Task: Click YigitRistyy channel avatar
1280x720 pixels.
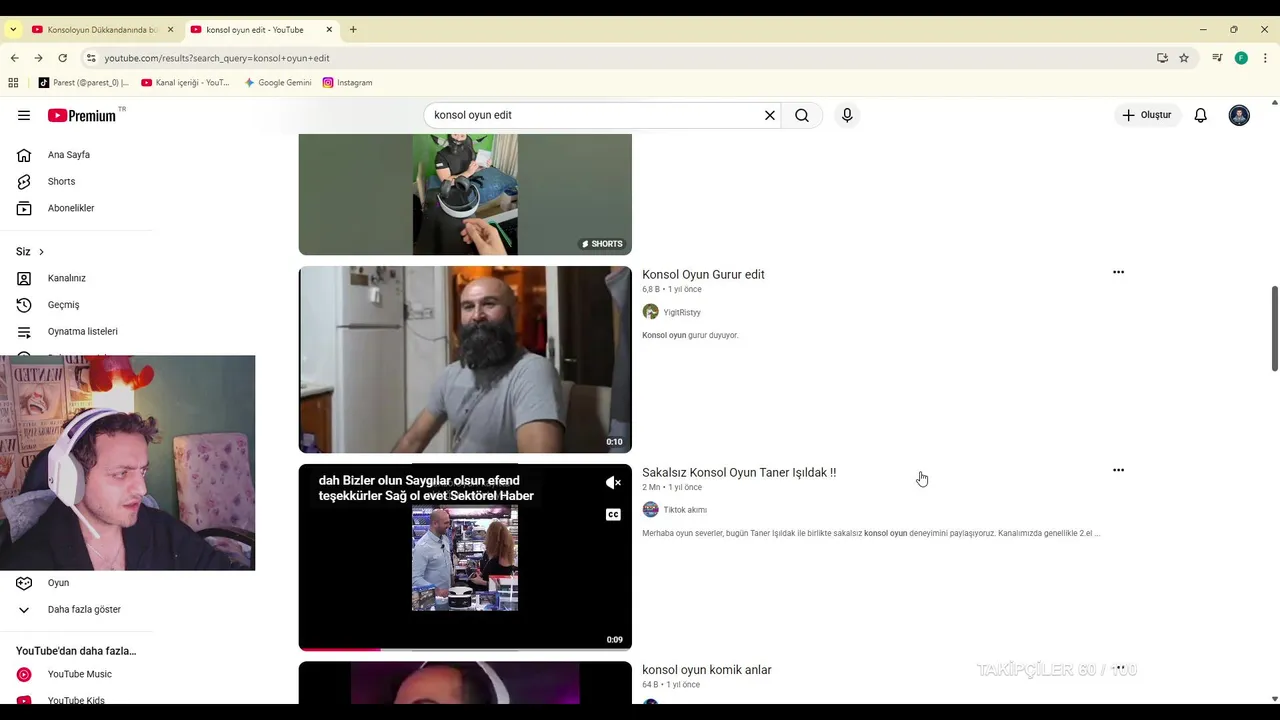Action: point(650,312)
